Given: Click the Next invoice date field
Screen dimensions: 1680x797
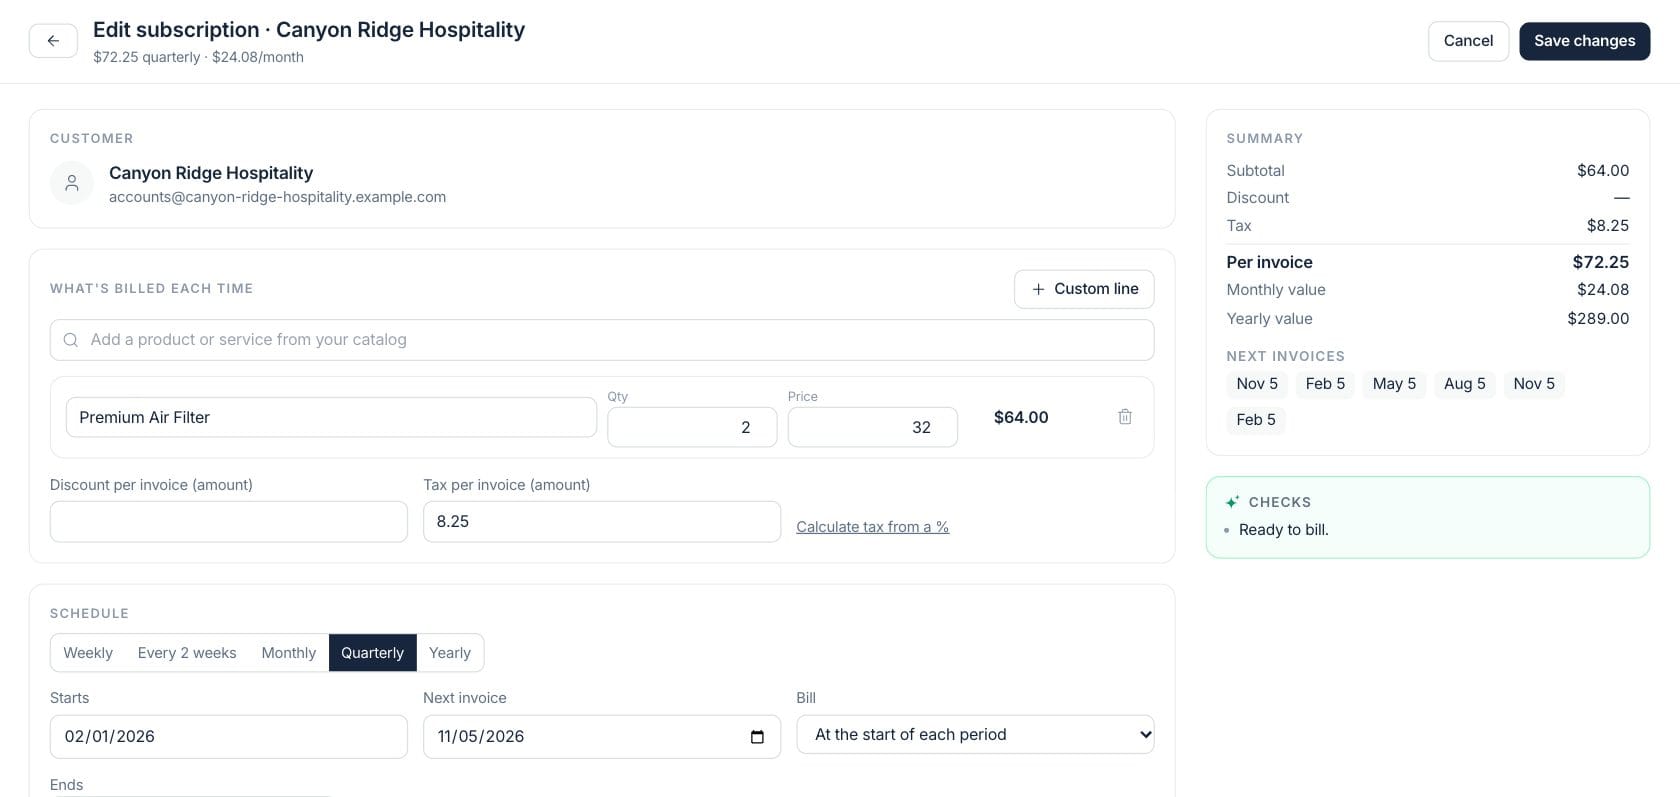Looking at the screenshot, I should click(602, 737).
